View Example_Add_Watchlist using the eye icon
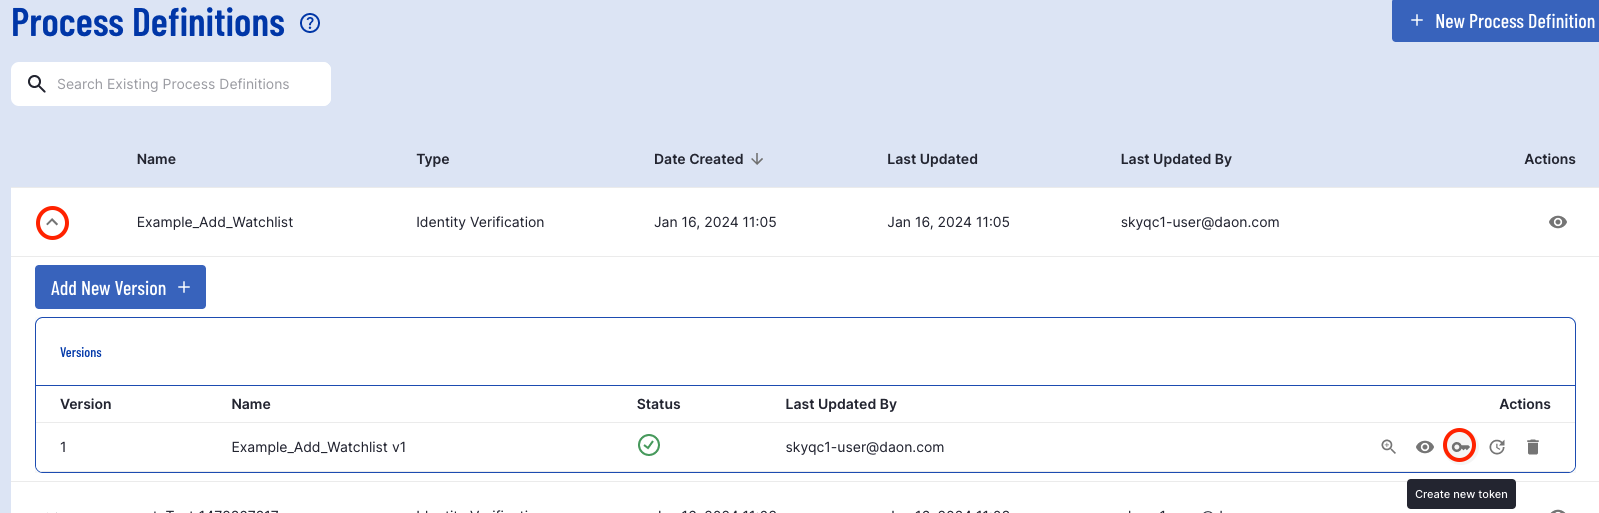The height and width of the screenshot is (513, 1599). [x=1558, y=222]
